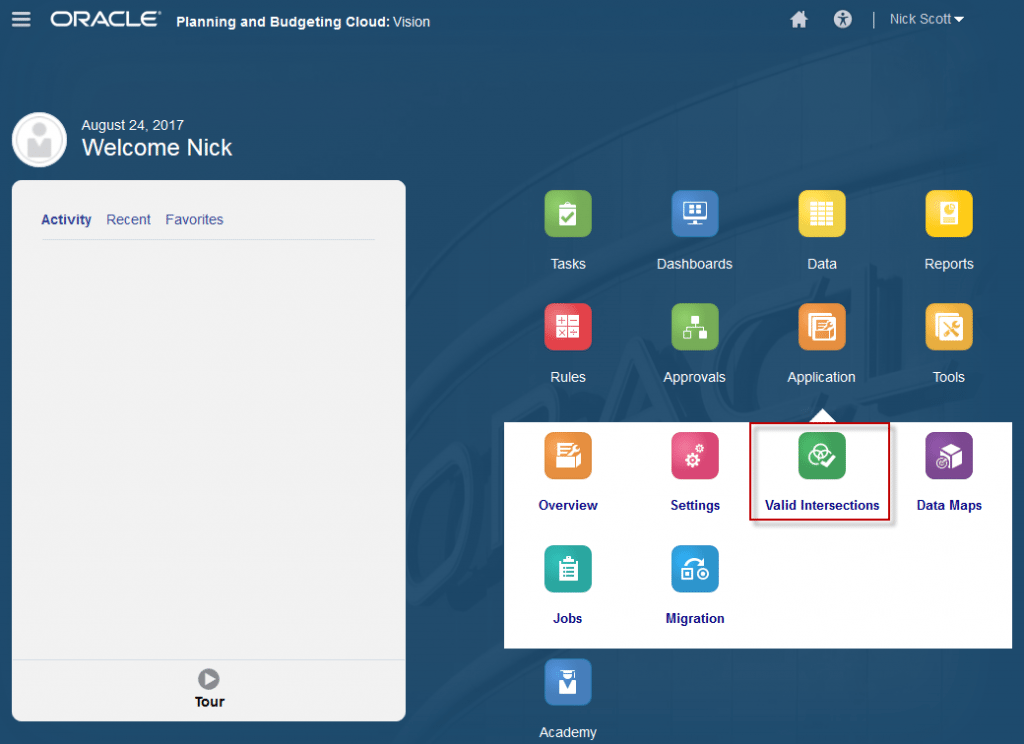Switch to the Activity tab
This screenshot has width=1024, height=744.
[x=66, y=219]
